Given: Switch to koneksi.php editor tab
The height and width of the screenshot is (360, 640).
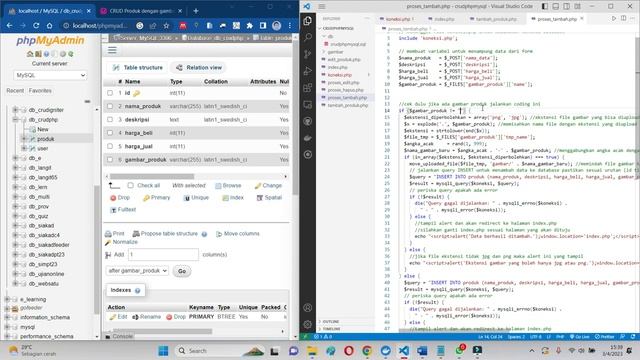Looking at the screenshot, I should (x=397, y=19).
